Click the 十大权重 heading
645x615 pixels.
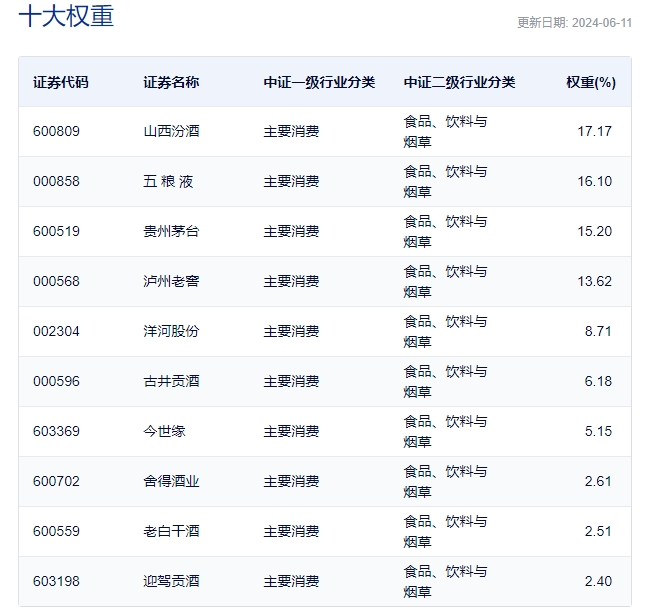click(x=66, y=16)
